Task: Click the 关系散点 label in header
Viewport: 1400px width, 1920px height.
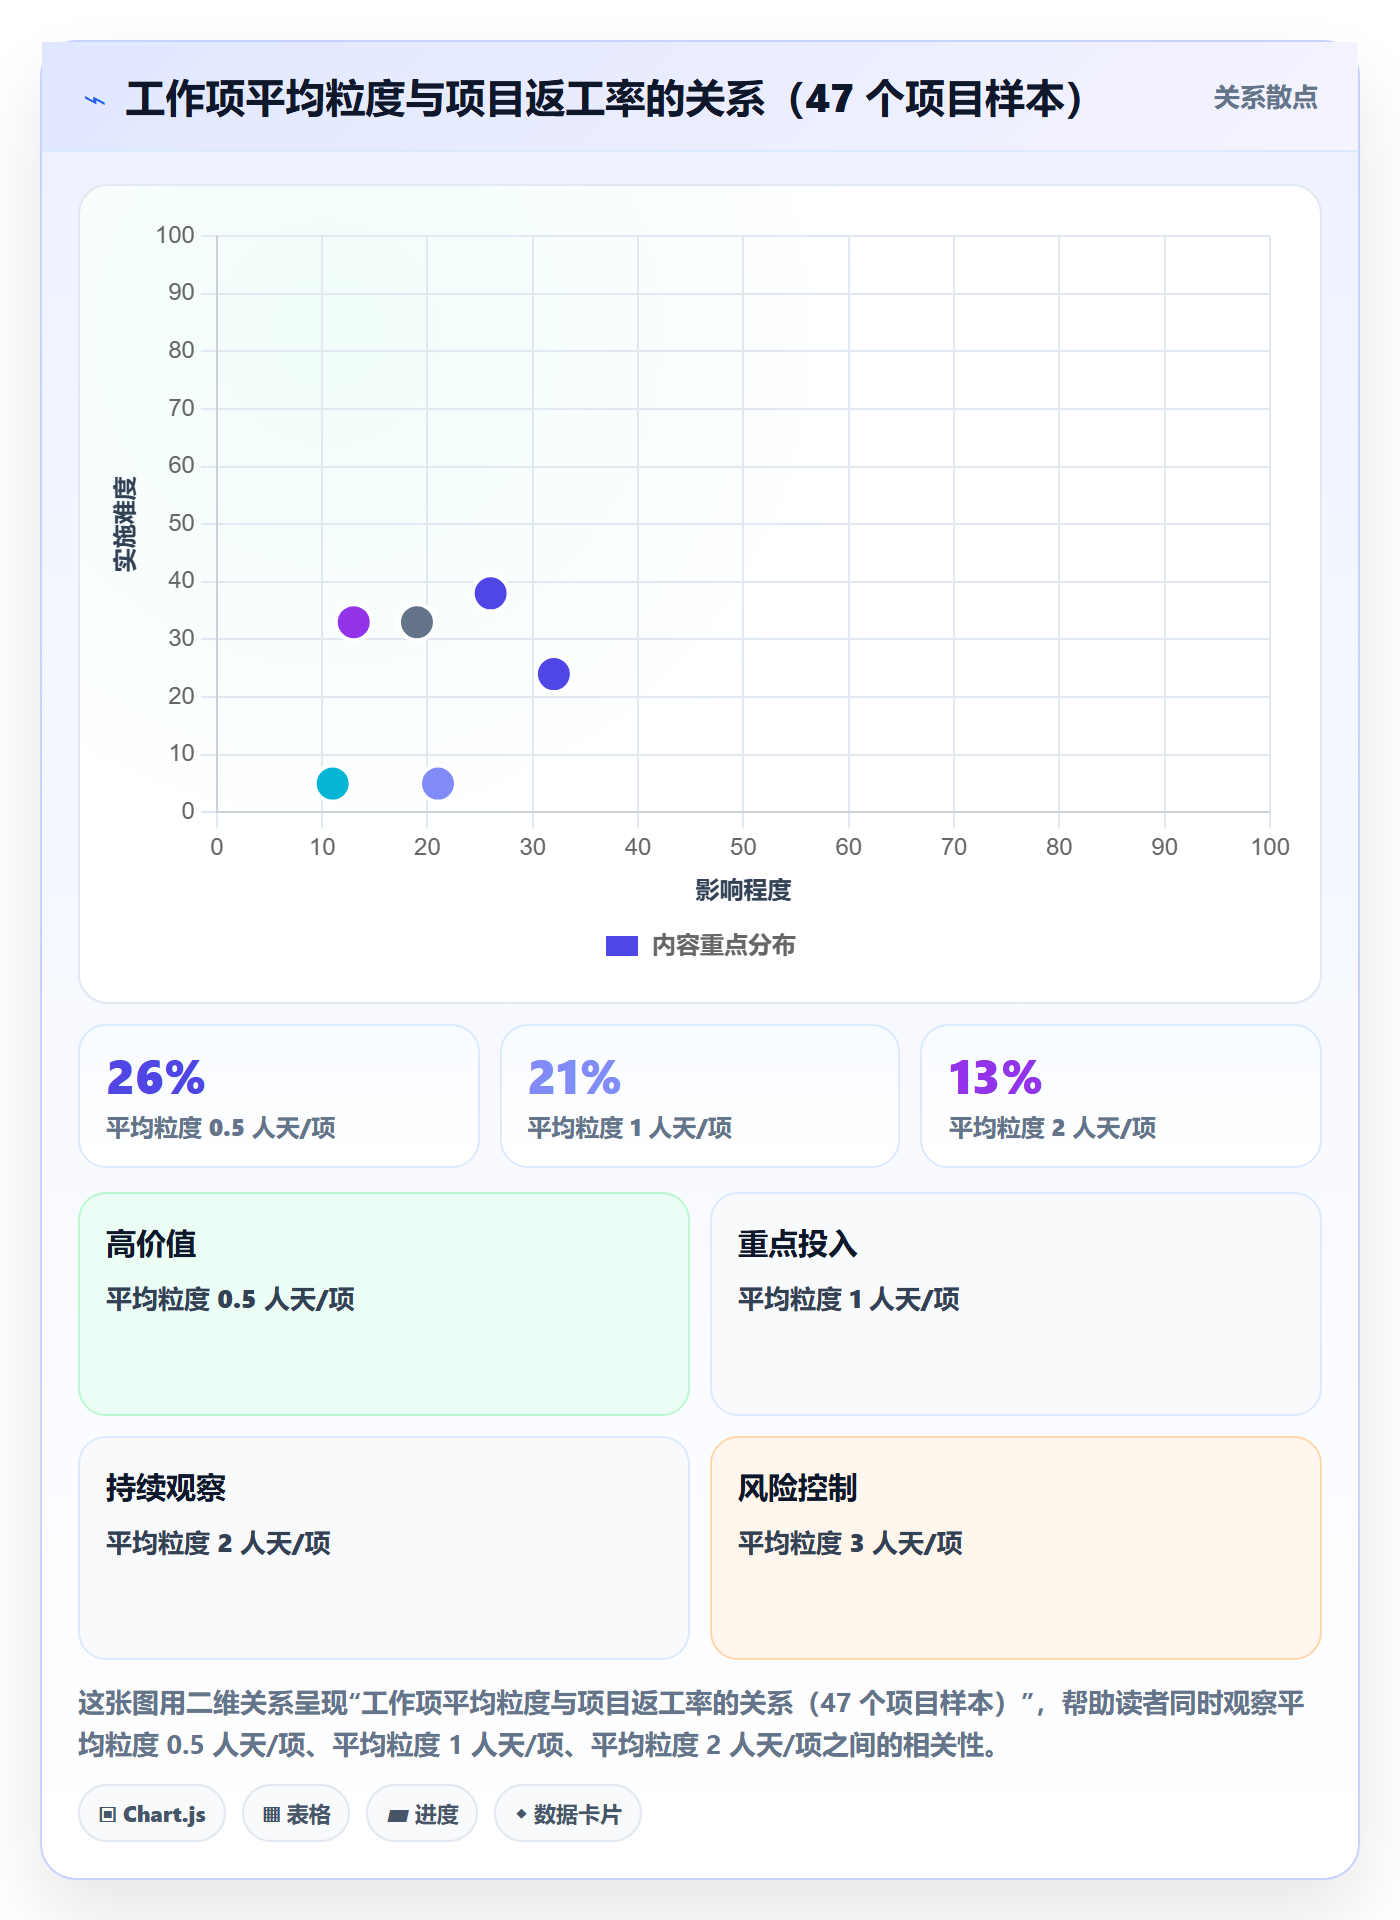Action: [1265, 98]
